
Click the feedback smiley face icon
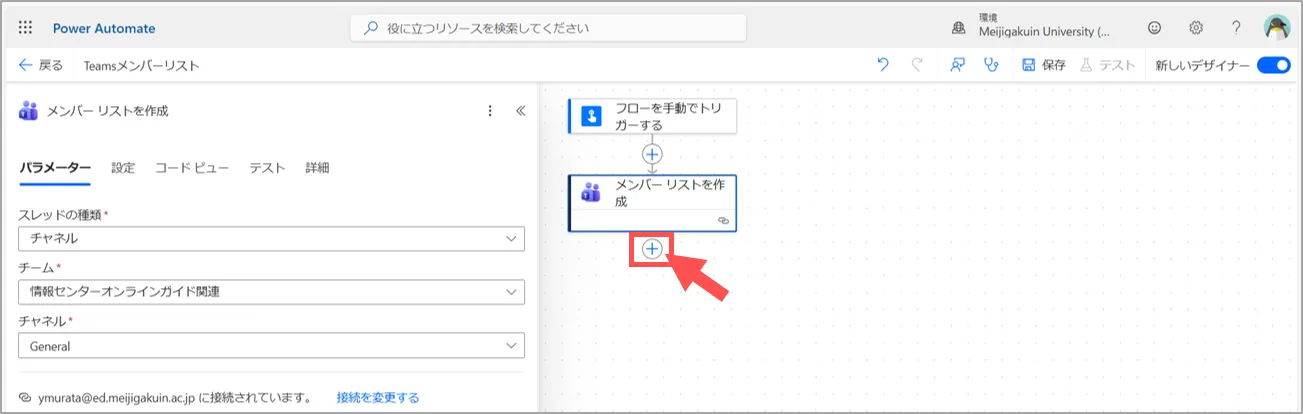click(x=1155, y=28)
